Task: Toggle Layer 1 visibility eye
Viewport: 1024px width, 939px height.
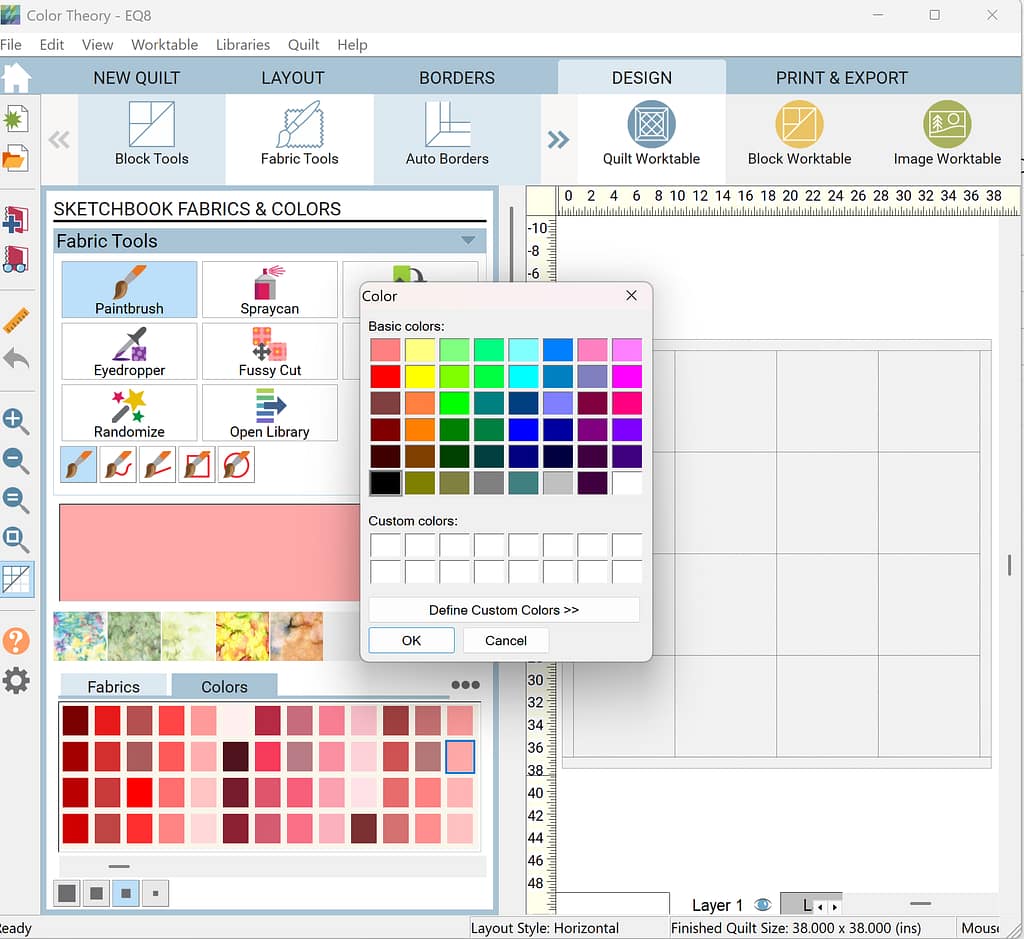Action: 763,905
